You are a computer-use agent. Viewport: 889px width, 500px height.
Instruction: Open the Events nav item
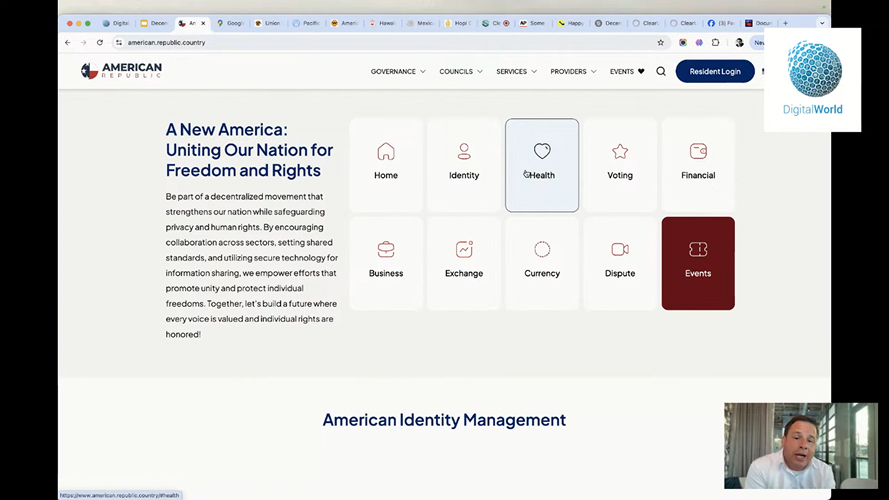[x=627, y=72]
